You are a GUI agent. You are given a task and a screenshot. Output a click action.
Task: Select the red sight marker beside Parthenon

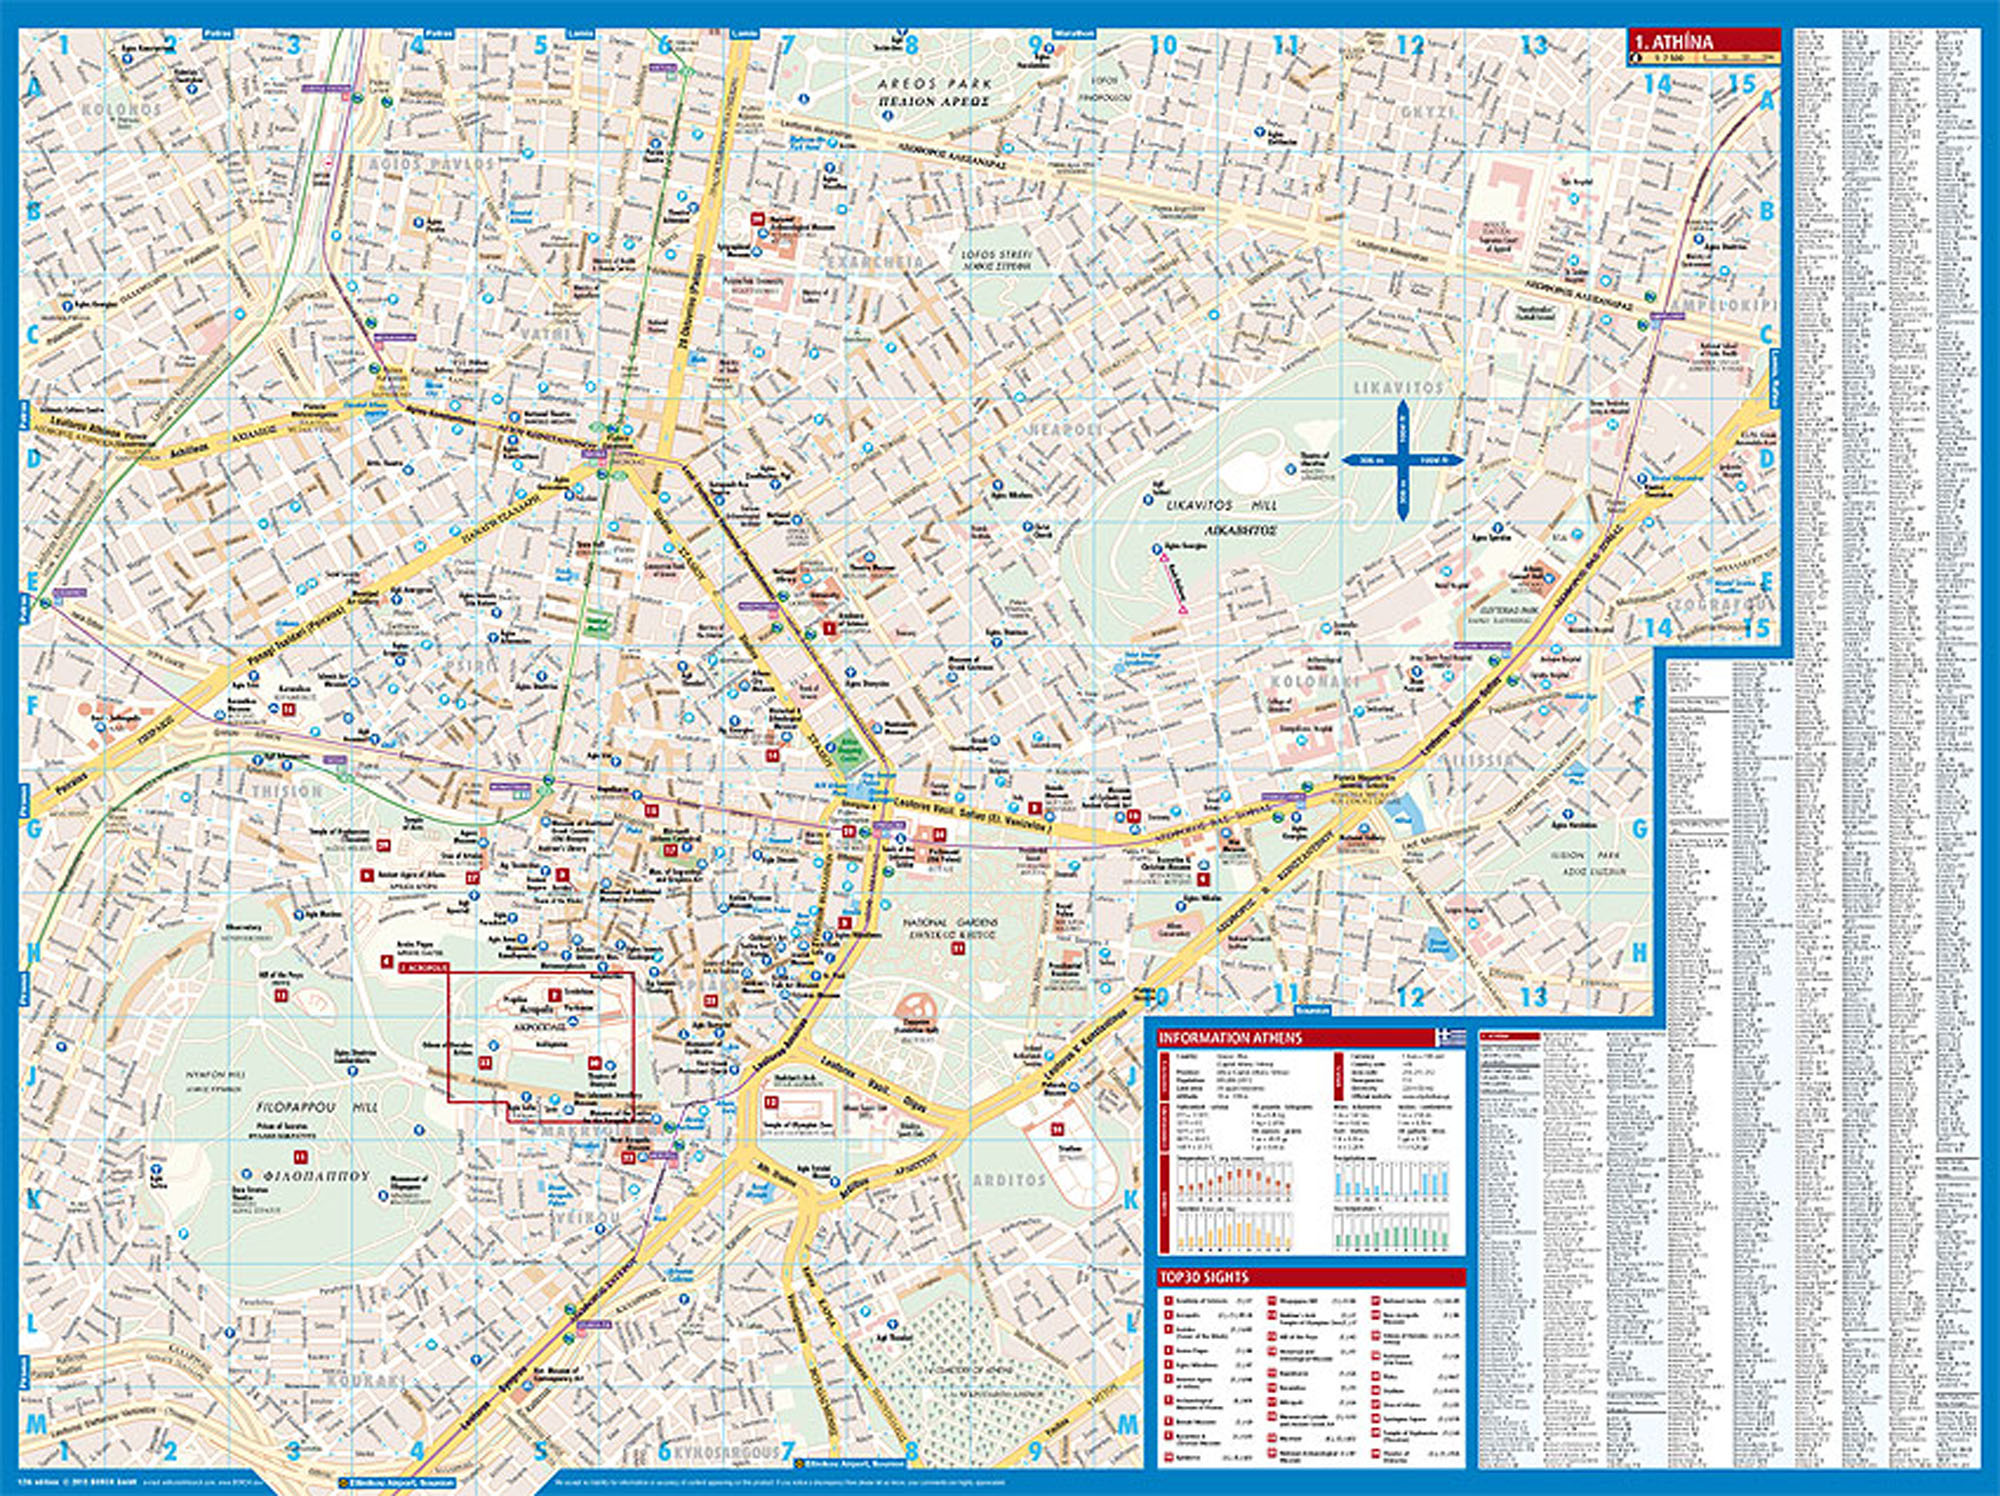[x=554, y=994]
